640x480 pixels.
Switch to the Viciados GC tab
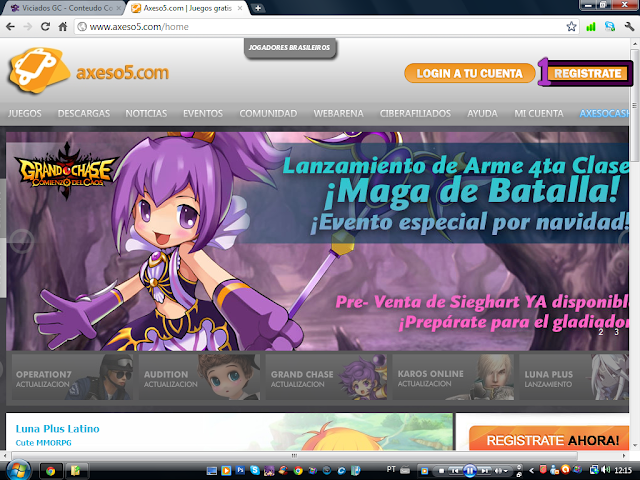[65, 8]
